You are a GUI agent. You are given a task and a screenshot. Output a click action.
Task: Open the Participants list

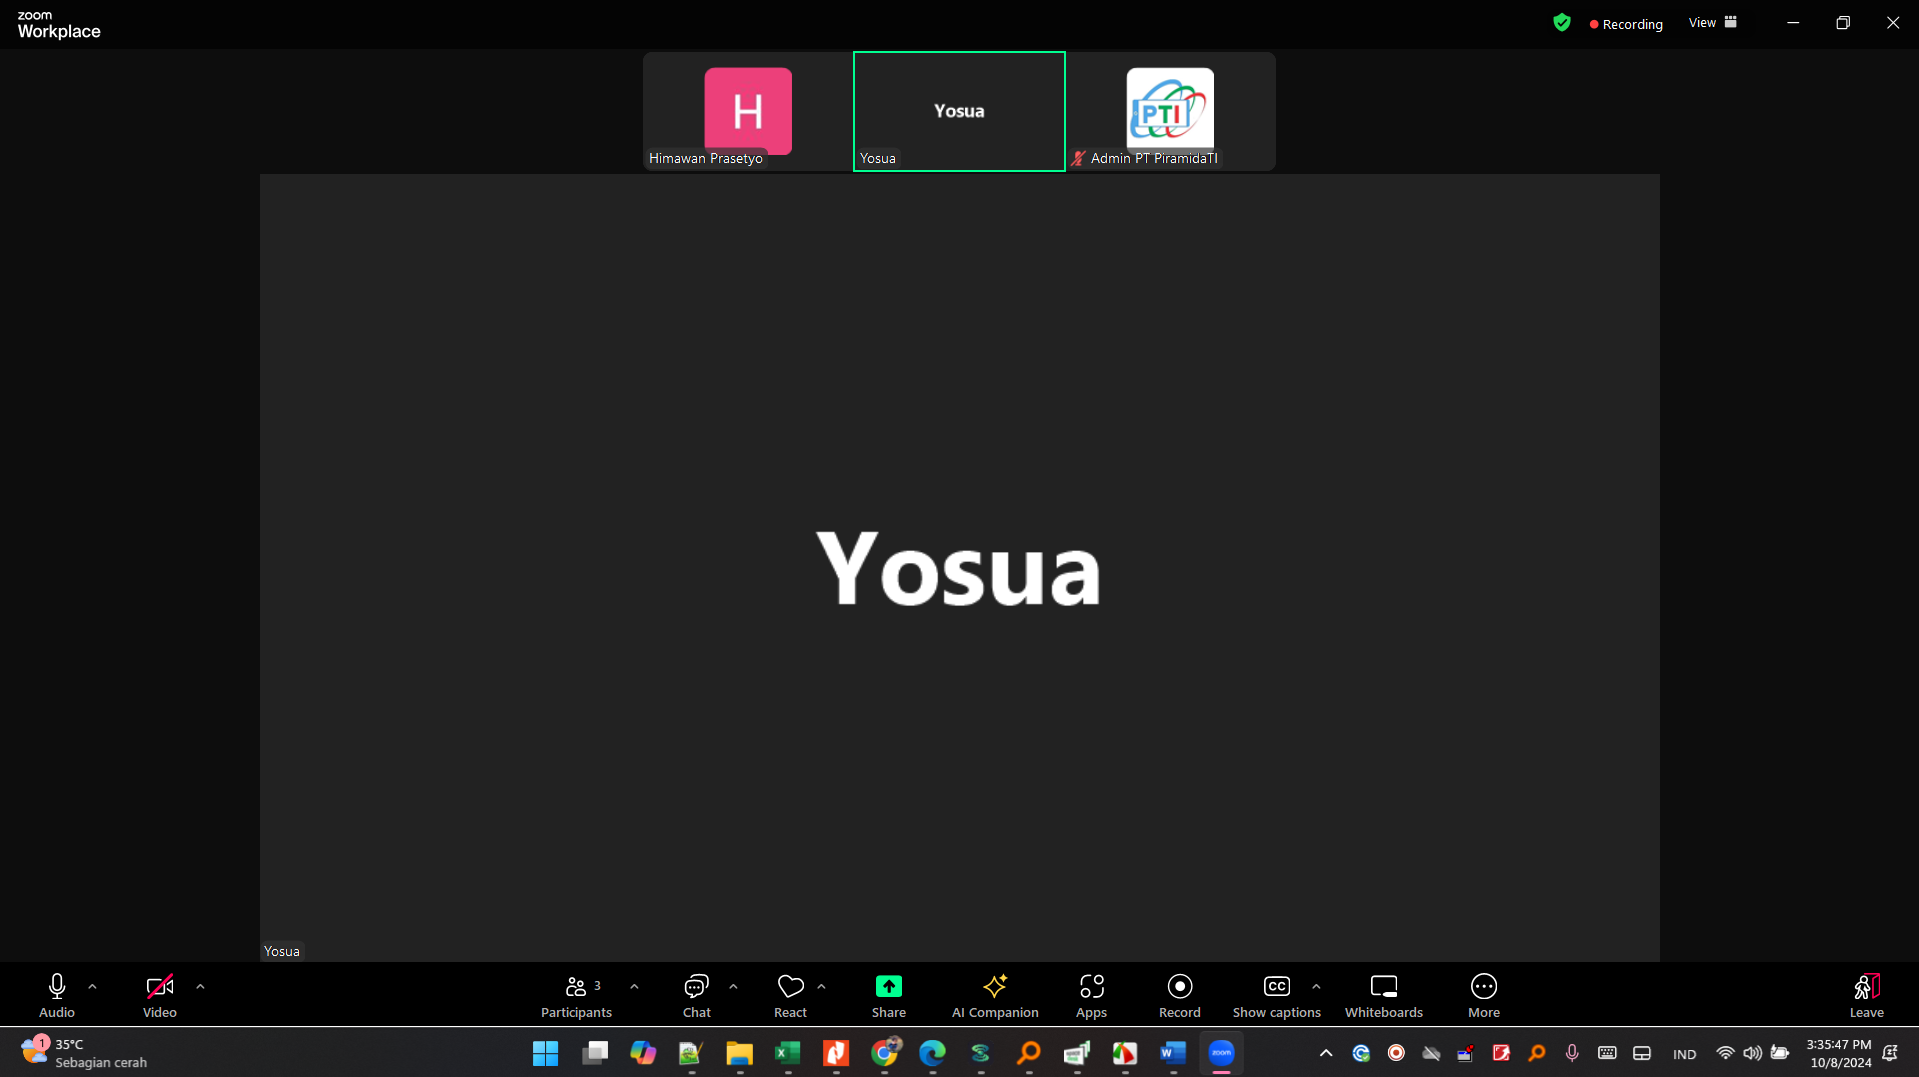(576, 995)
